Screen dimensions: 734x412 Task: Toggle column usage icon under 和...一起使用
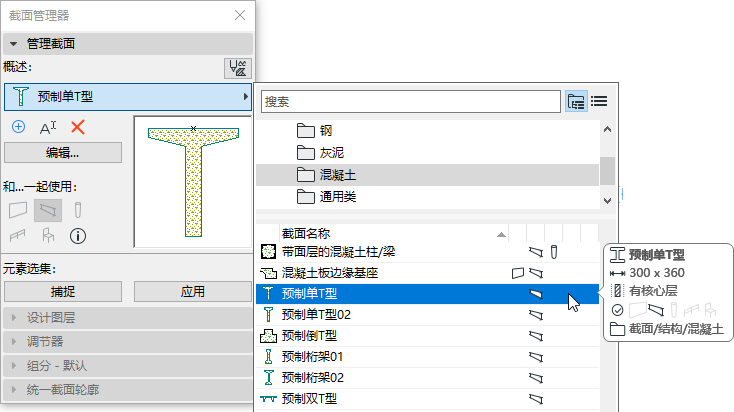click(78, 210)
